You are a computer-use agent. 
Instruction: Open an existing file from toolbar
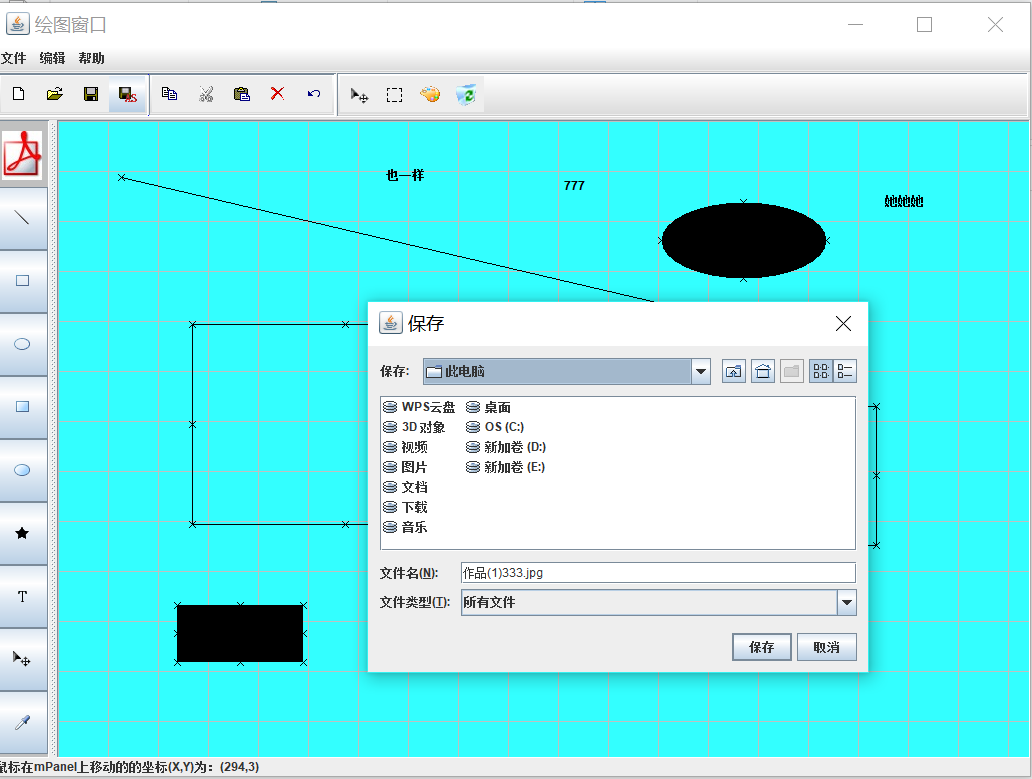55,94
